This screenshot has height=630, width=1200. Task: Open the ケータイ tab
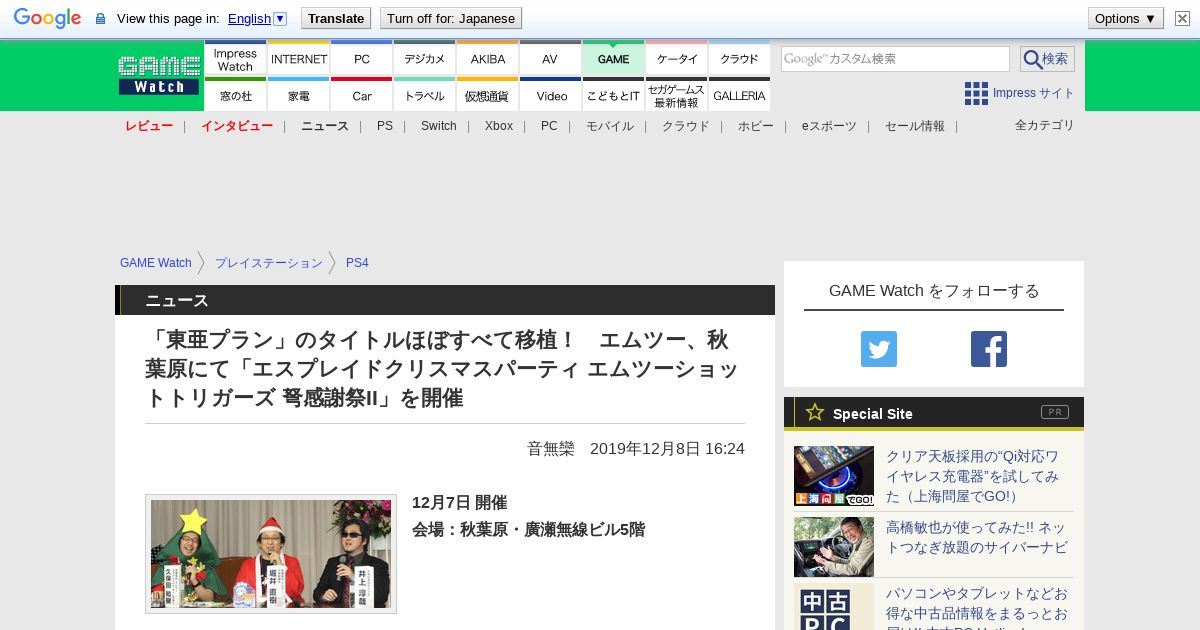[676, 59]
